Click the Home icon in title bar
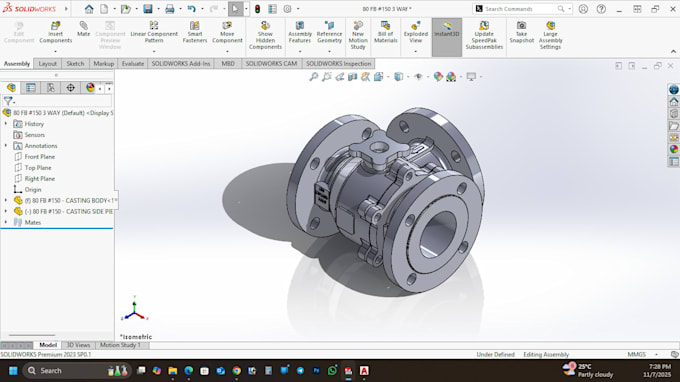Screen dimensions: 680x382 (x=89, y=9)
